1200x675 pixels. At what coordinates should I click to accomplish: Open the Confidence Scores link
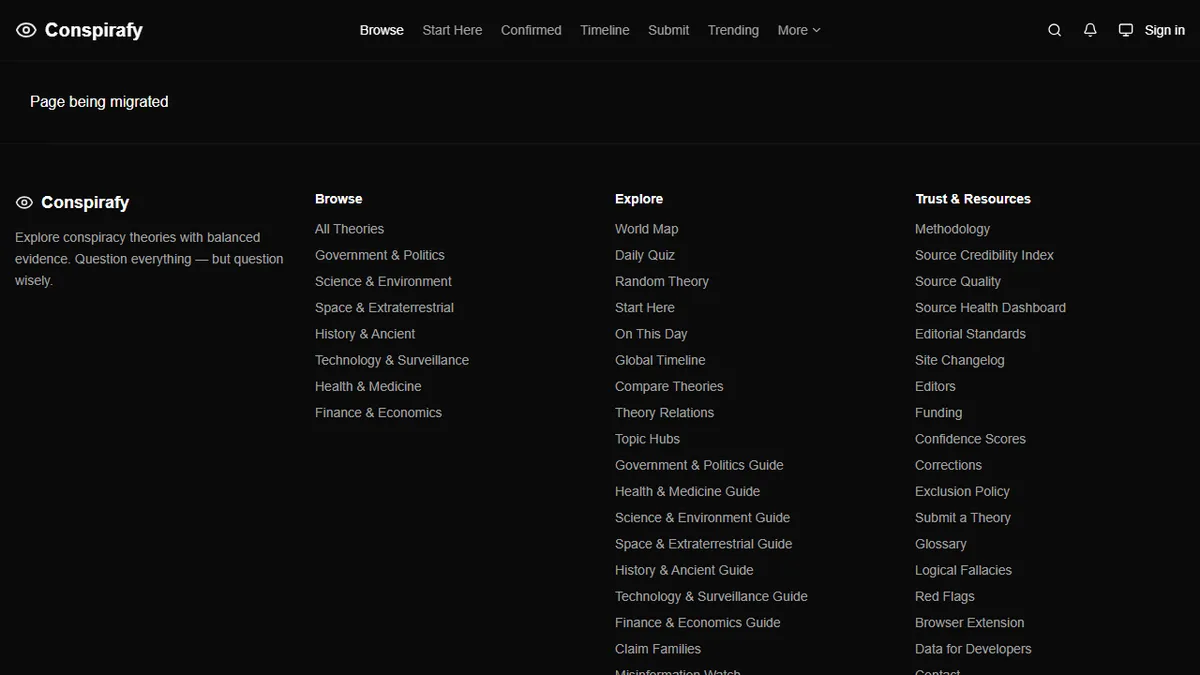970,439
